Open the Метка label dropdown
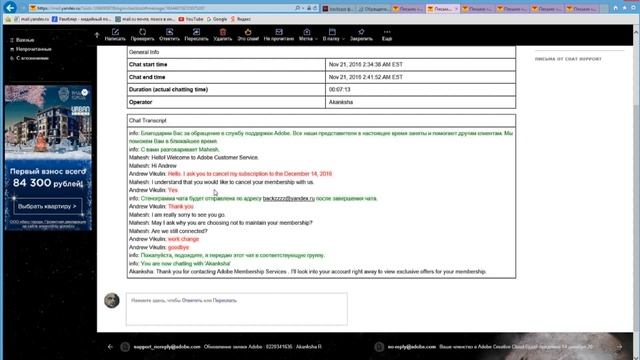Viewport: 640px width, 360px height. 308,35
